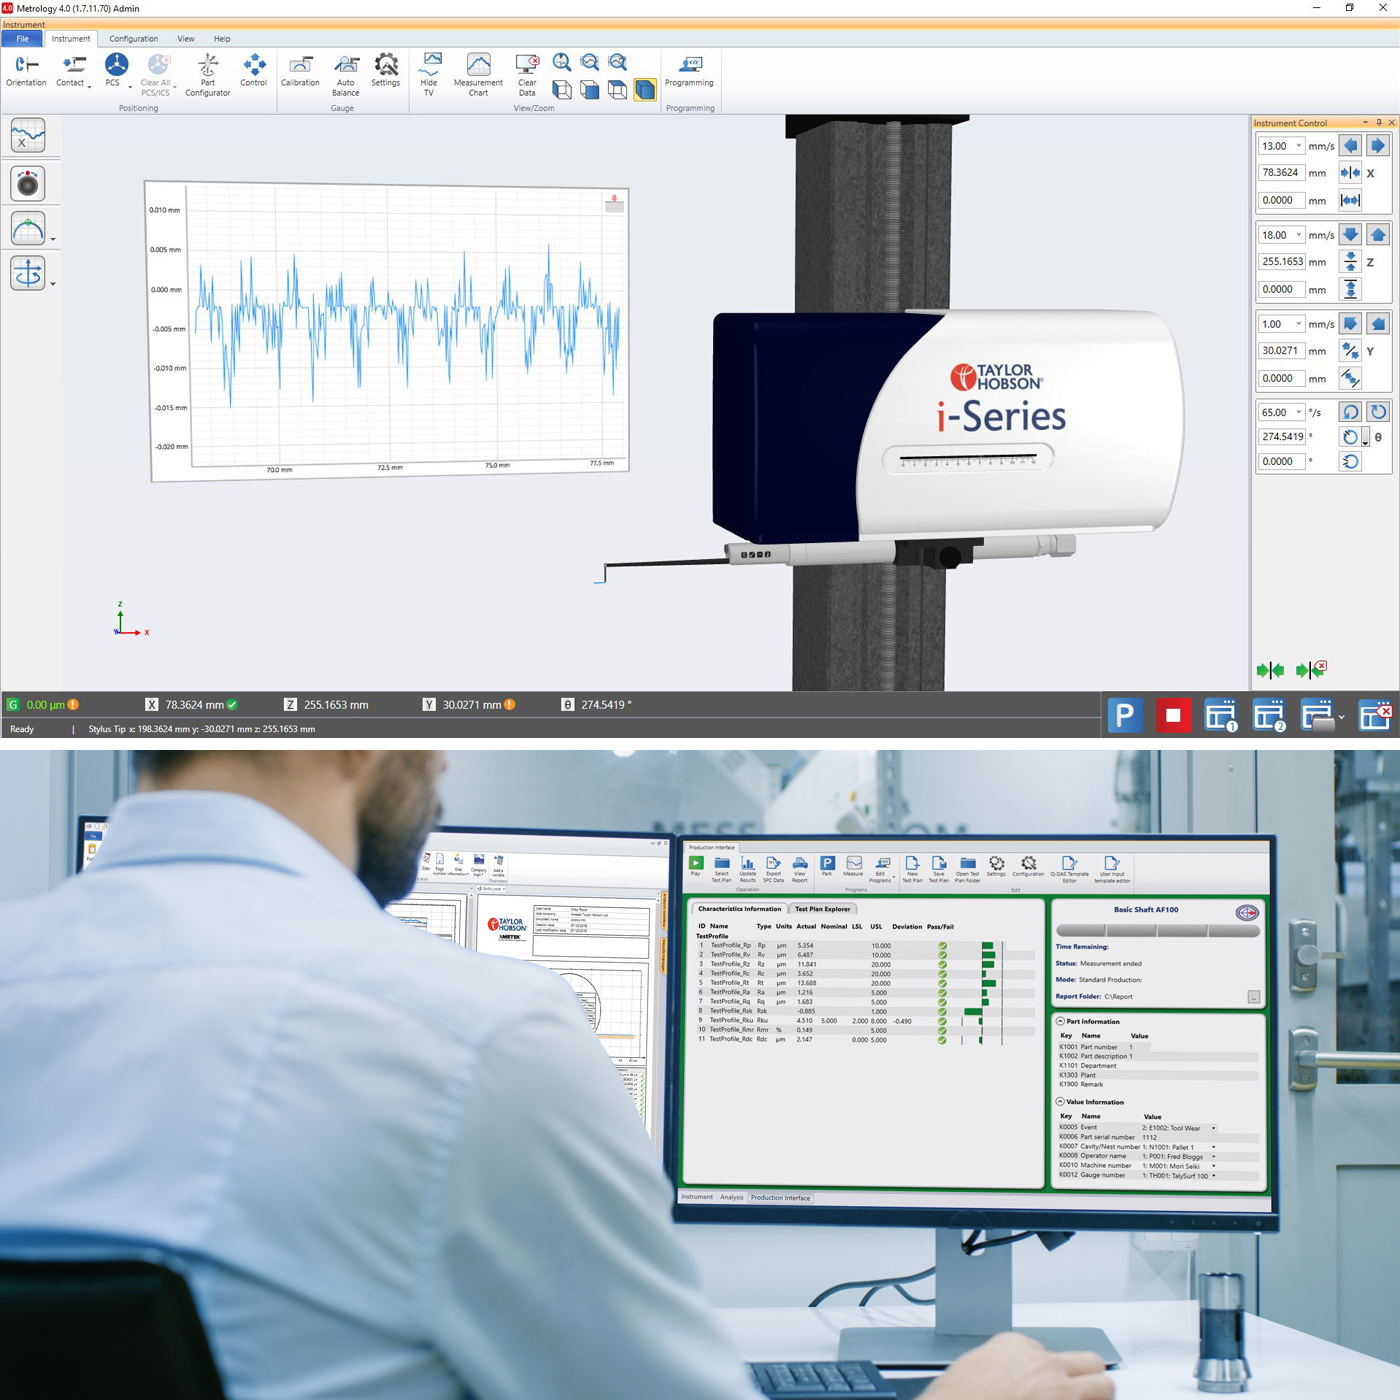Toggle the isometric view cube highlighted in yellow
The image size is (1400, 1400).
[x=644, y=89]
